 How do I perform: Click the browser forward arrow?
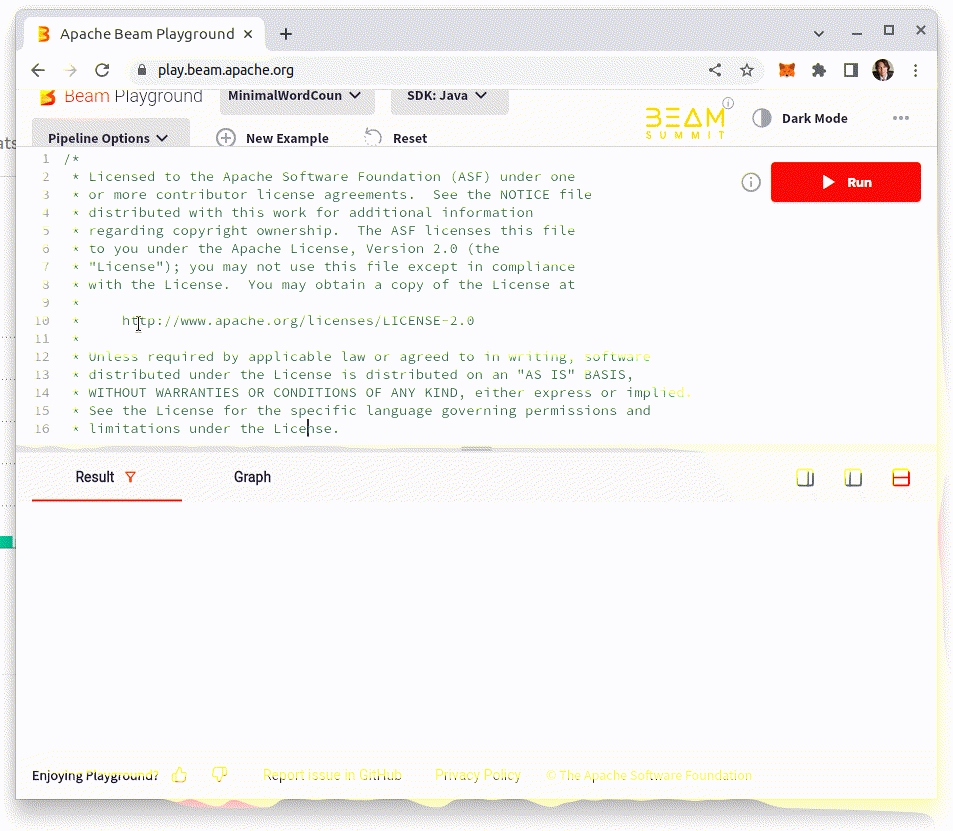pos(71,71)
